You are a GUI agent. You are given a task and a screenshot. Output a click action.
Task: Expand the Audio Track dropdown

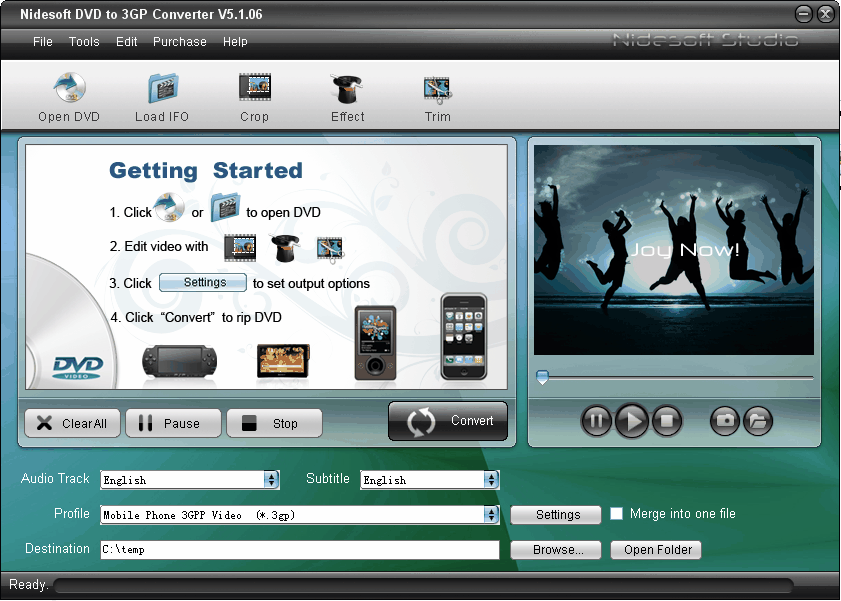tap(271, 480)
